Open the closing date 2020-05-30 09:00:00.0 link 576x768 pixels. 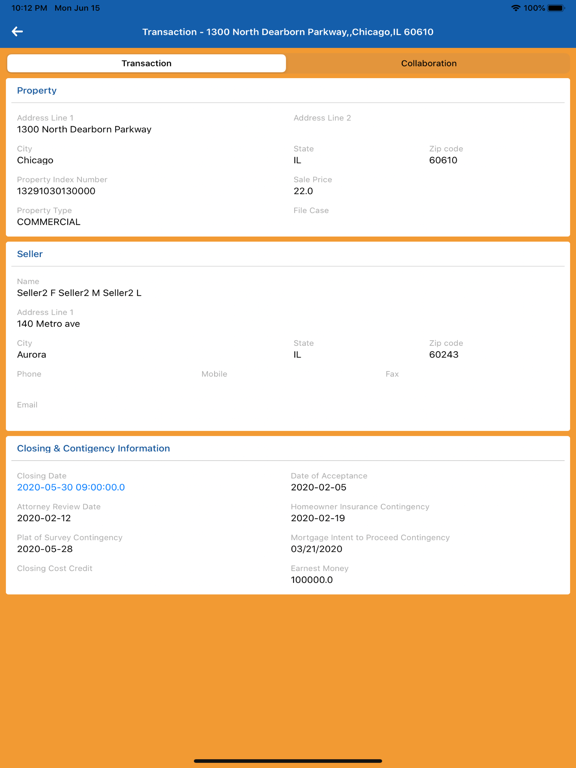pyautogui.click(x=71, y=487)
